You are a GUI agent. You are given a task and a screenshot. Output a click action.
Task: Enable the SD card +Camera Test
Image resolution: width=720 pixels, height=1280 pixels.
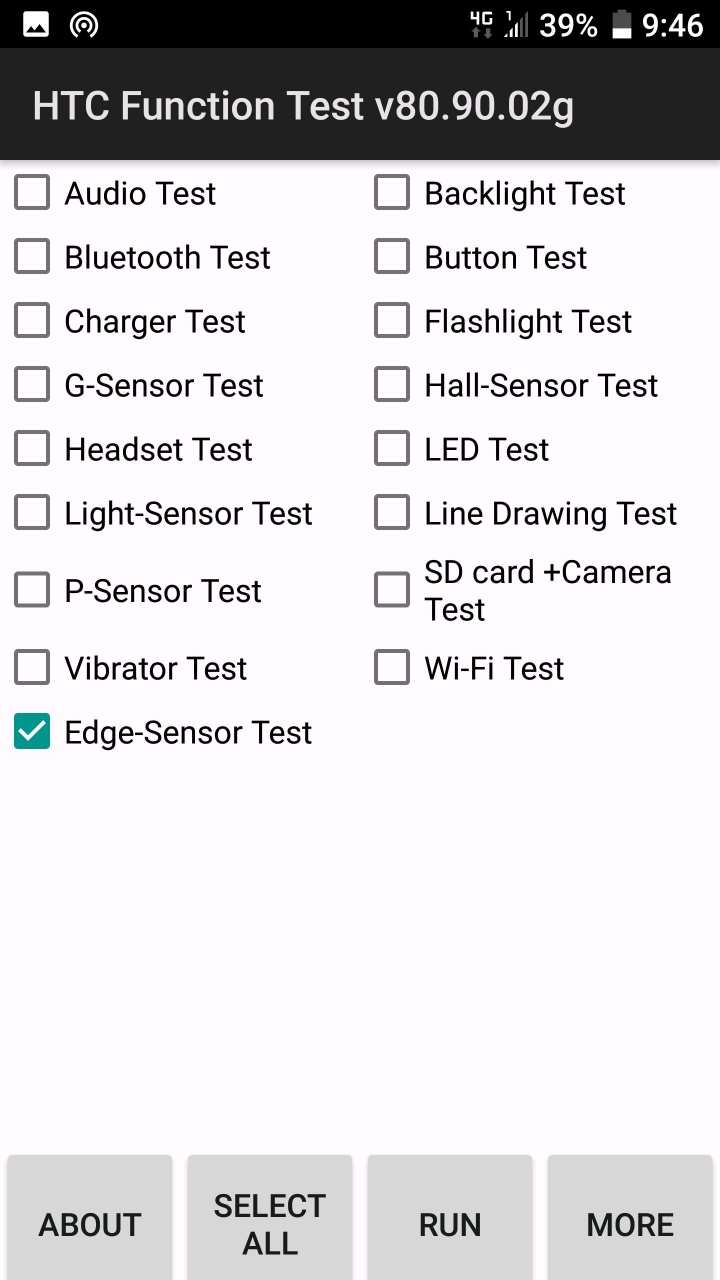(392, 590)
